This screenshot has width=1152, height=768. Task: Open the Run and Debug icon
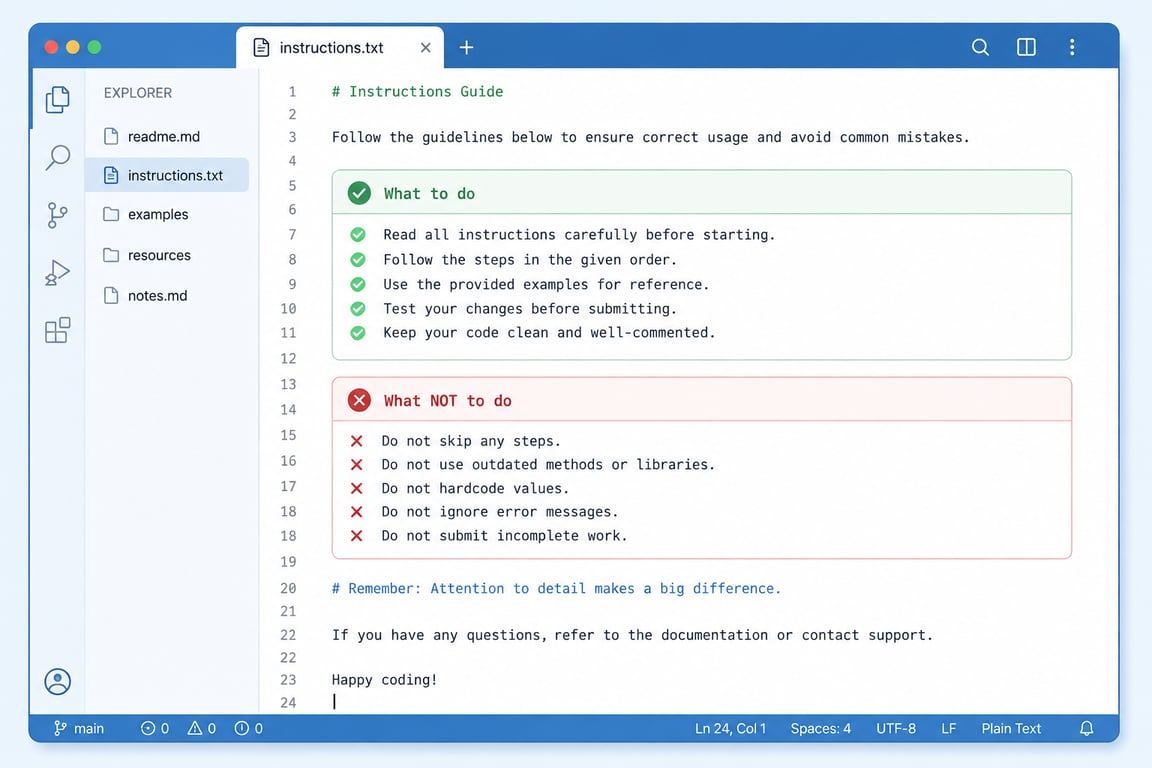[x=57, y=273]
